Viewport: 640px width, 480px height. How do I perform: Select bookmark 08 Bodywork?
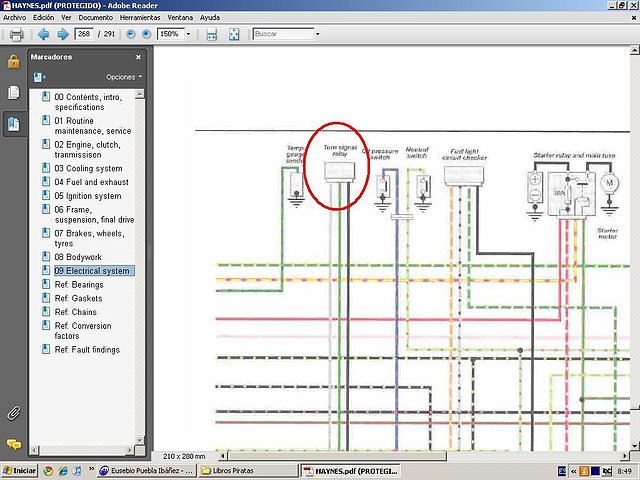[78, 257]
